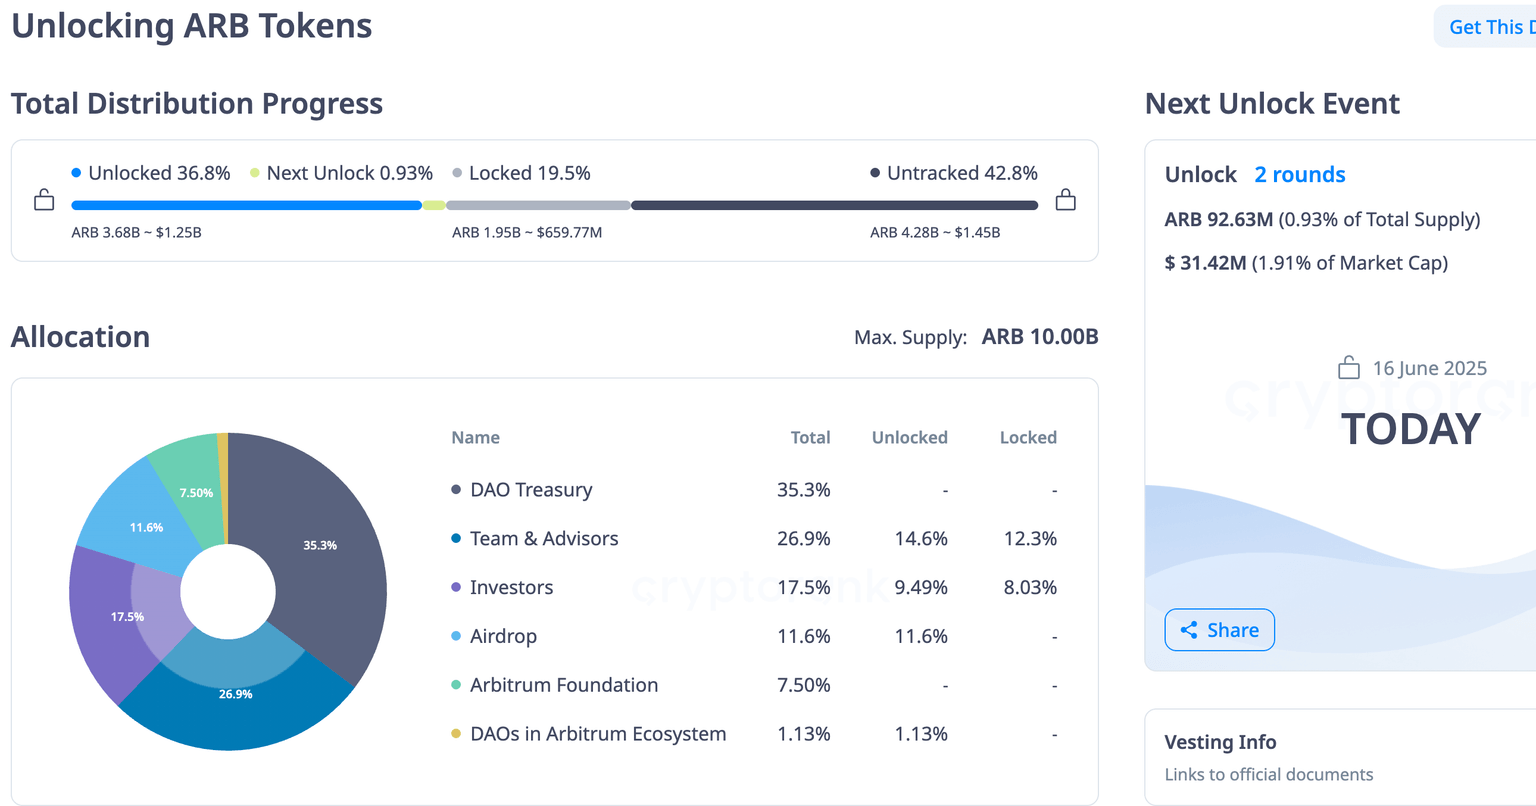Click the Untracked 42.8% legend dot

tap(875, 173)
